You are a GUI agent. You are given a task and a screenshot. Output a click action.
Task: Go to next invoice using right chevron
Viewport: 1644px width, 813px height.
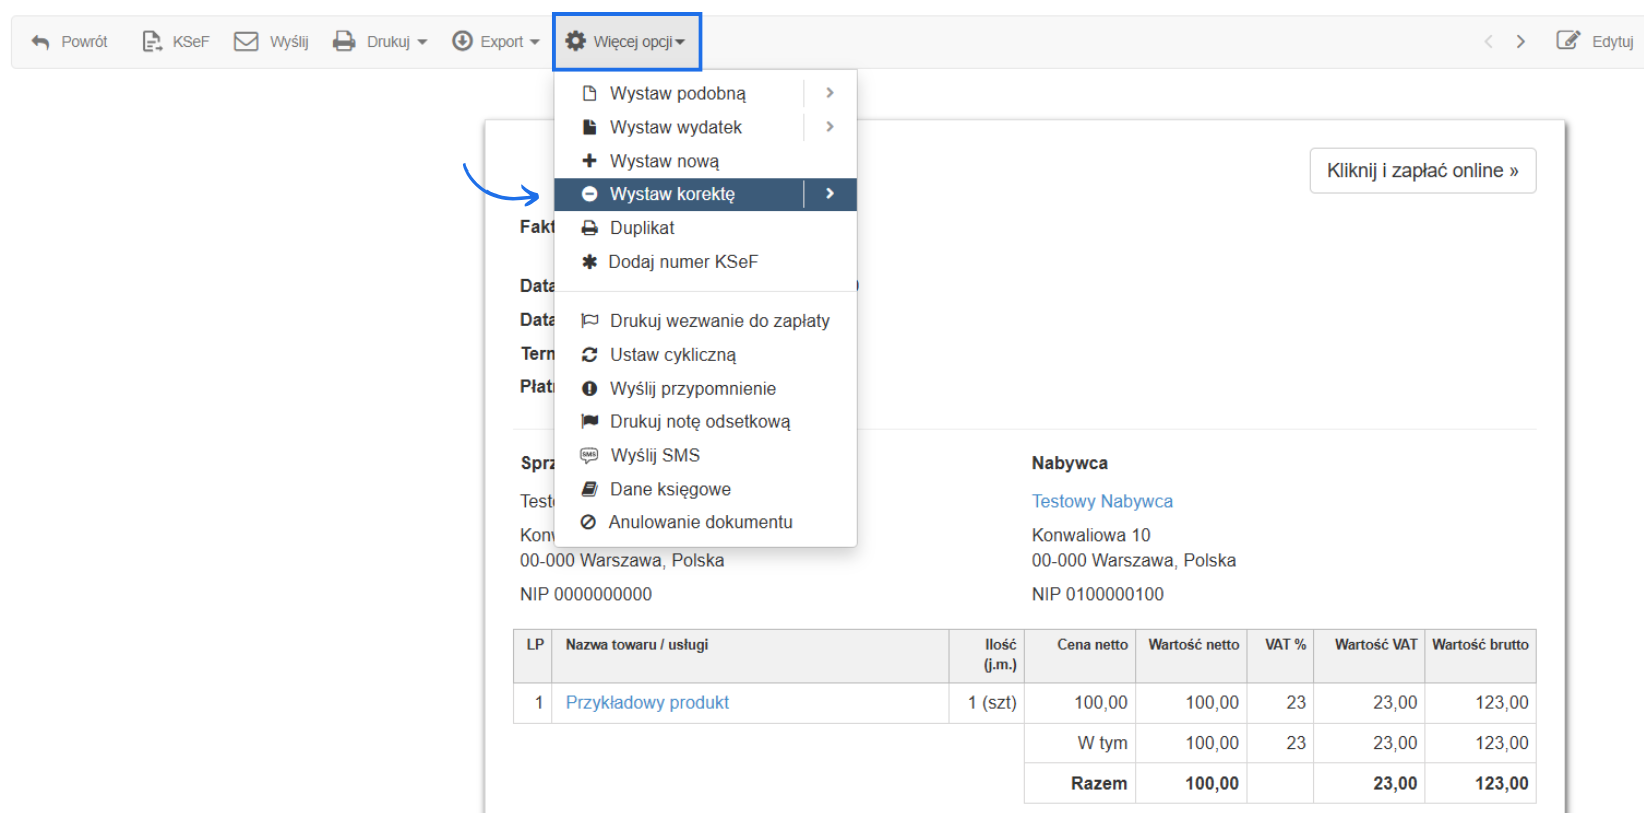(1521, 41)
